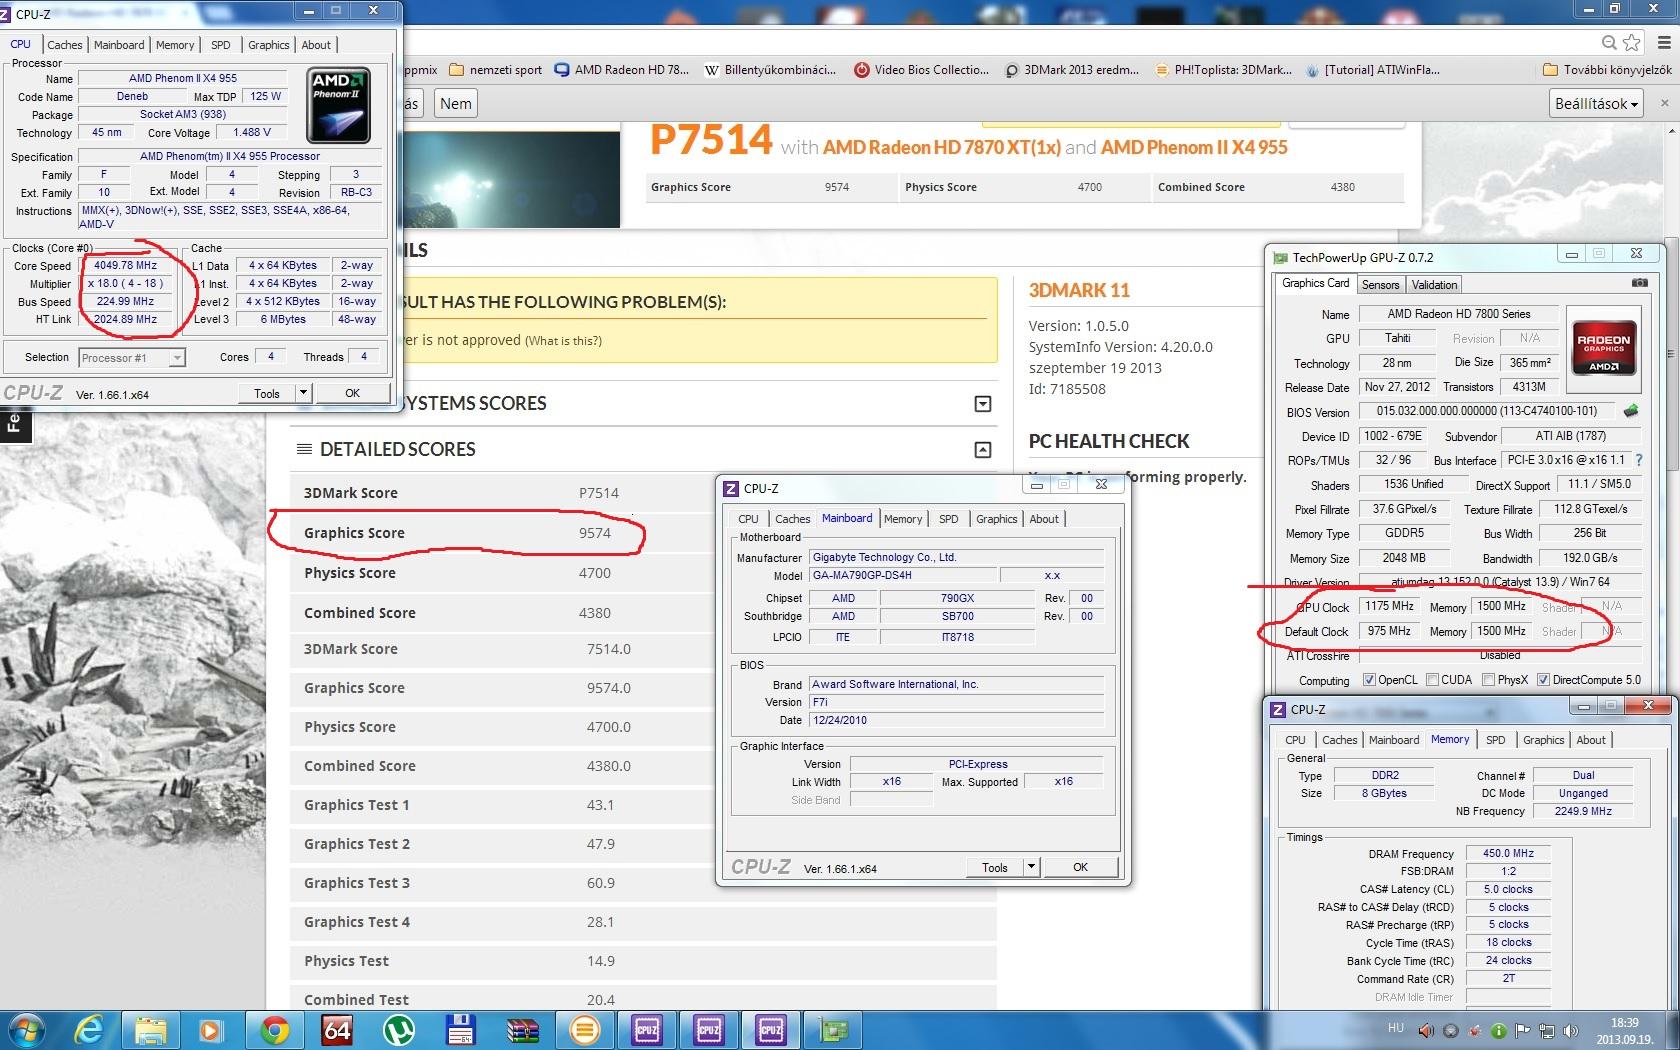Open the floppy disk taskbar icon
The width and height of the screenshot is (1680, 1050).
(x=461, y=1030)
